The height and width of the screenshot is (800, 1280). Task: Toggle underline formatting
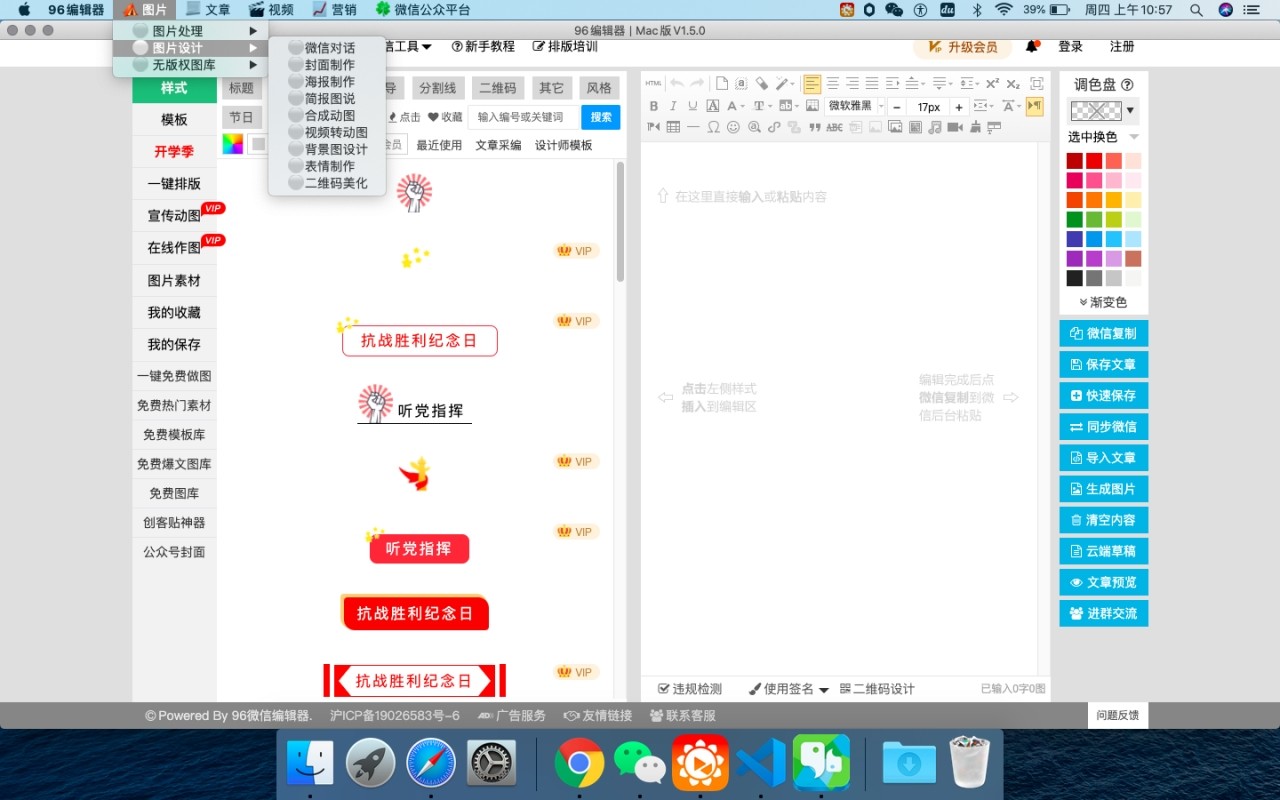pyautogui.click(x=692, y=105)
